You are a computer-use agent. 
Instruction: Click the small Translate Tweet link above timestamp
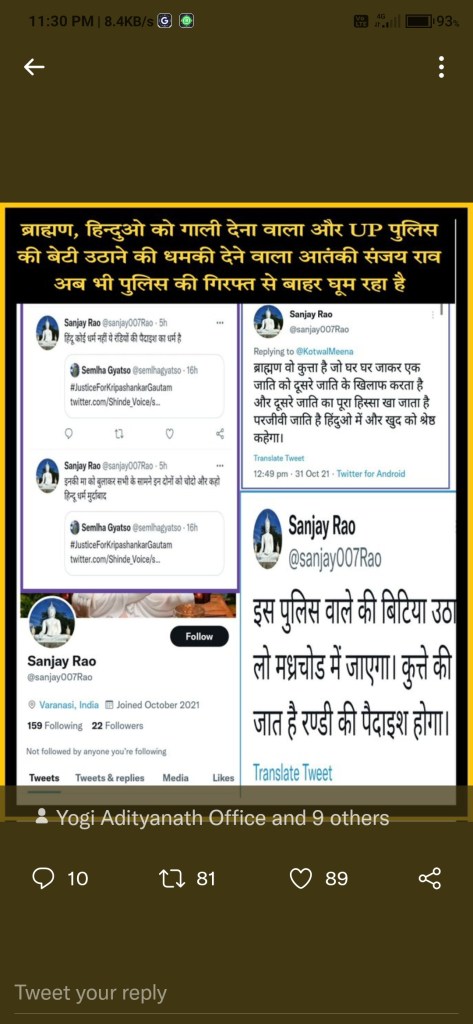279,458
